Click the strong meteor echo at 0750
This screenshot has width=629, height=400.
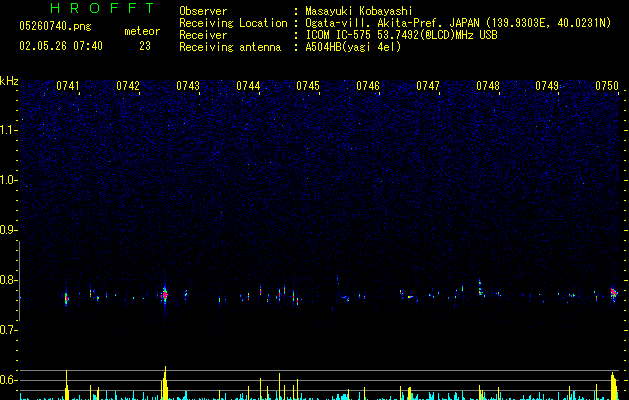[614, 294]
